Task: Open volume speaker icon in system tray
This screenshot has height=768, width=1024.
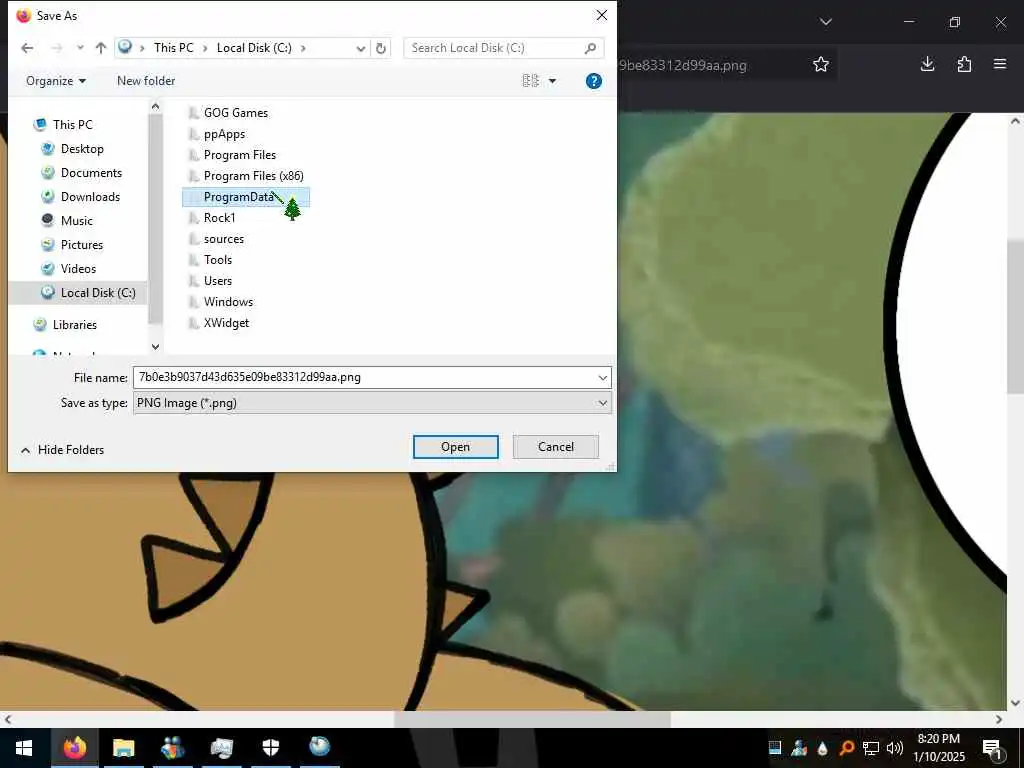Action: 895,748
